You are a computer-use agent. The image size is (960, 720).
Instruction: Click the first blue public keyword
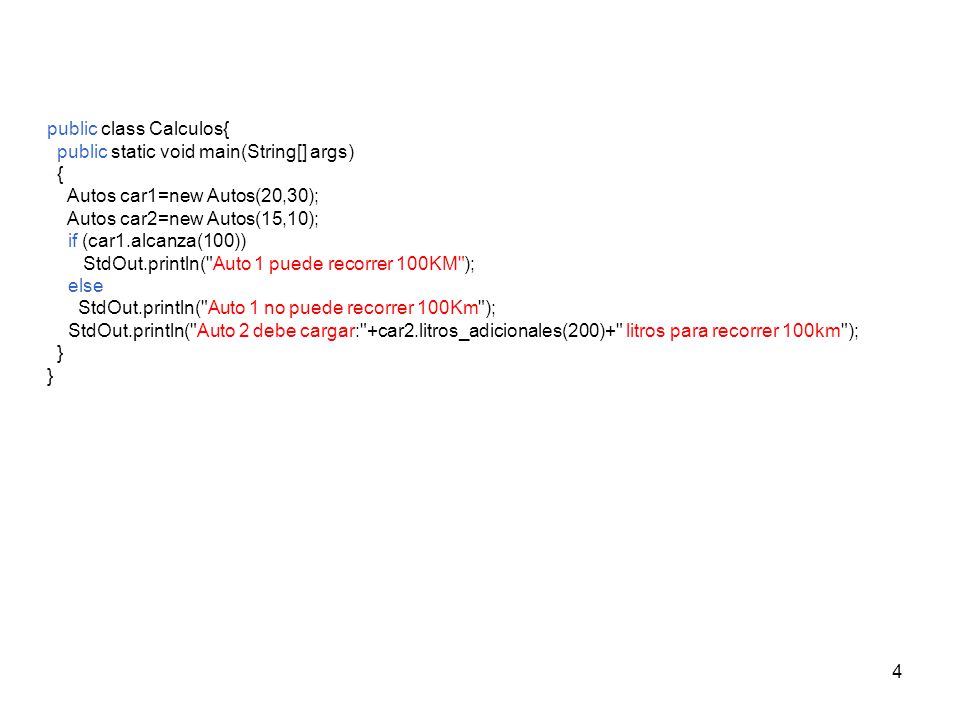[x=72, y=129]
